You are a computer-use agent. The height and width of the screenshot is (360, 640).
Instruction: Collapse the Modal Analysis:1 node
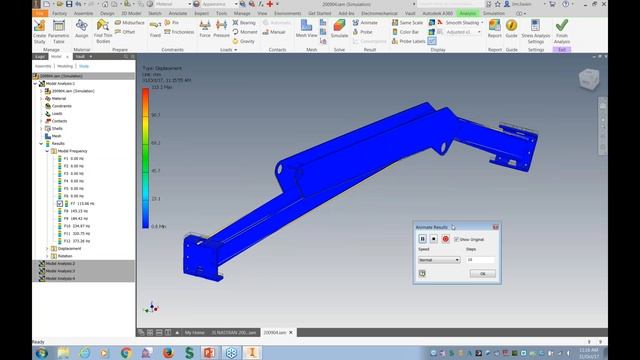coord(35,83)
